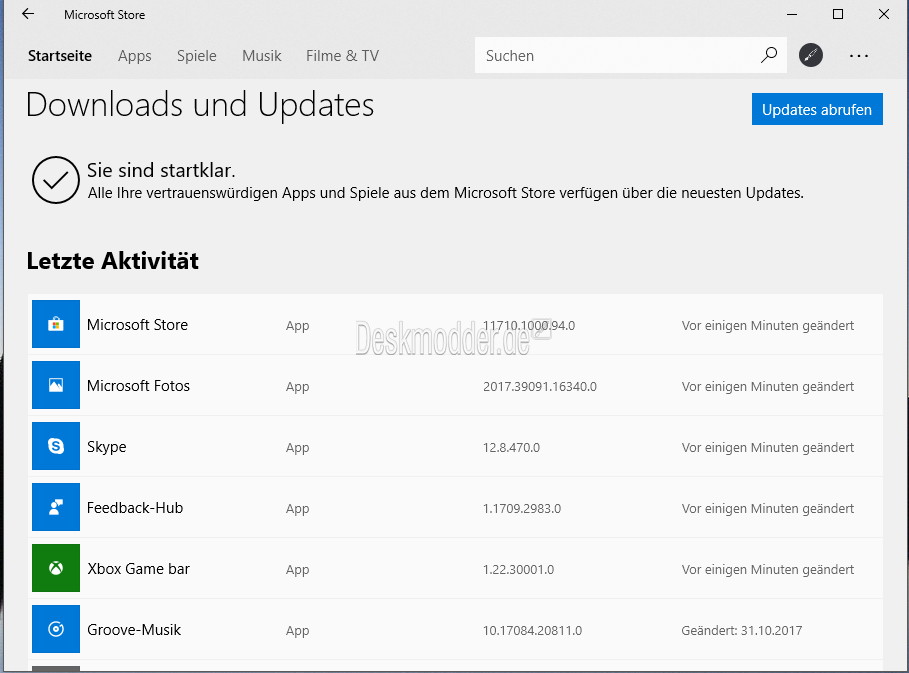The height and width of the screenshot is (673, 909).
Task: Switch to the Startseite tab
Action: [x=60, y=56]
